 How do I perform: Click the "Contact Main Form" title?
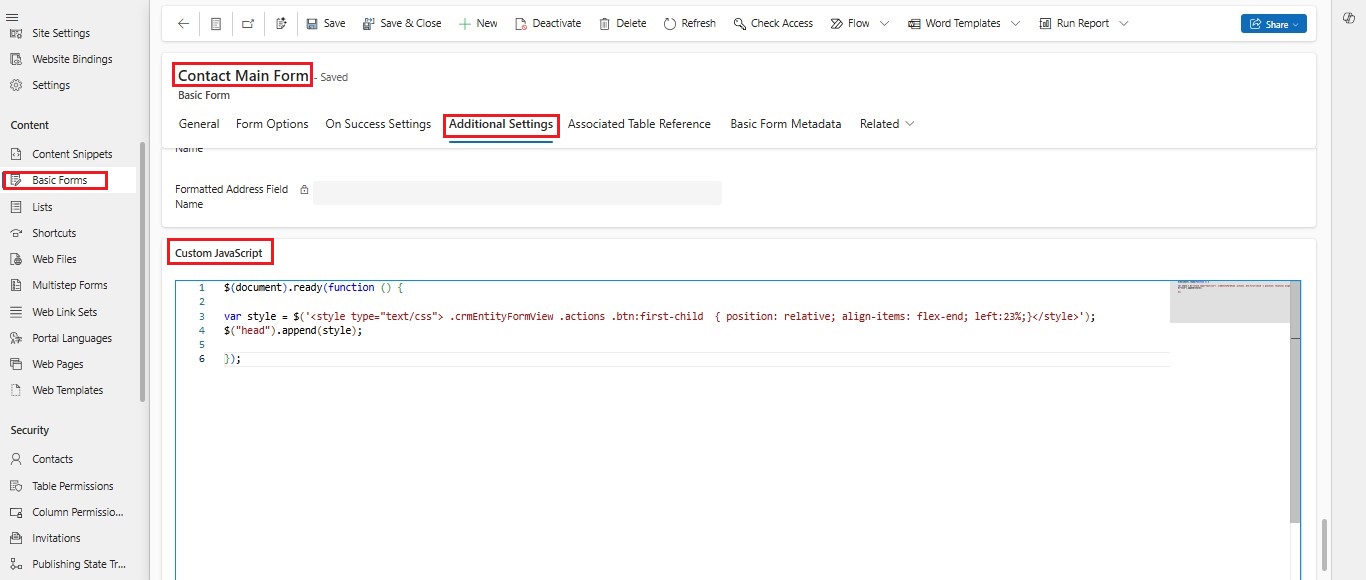[243, 76]
